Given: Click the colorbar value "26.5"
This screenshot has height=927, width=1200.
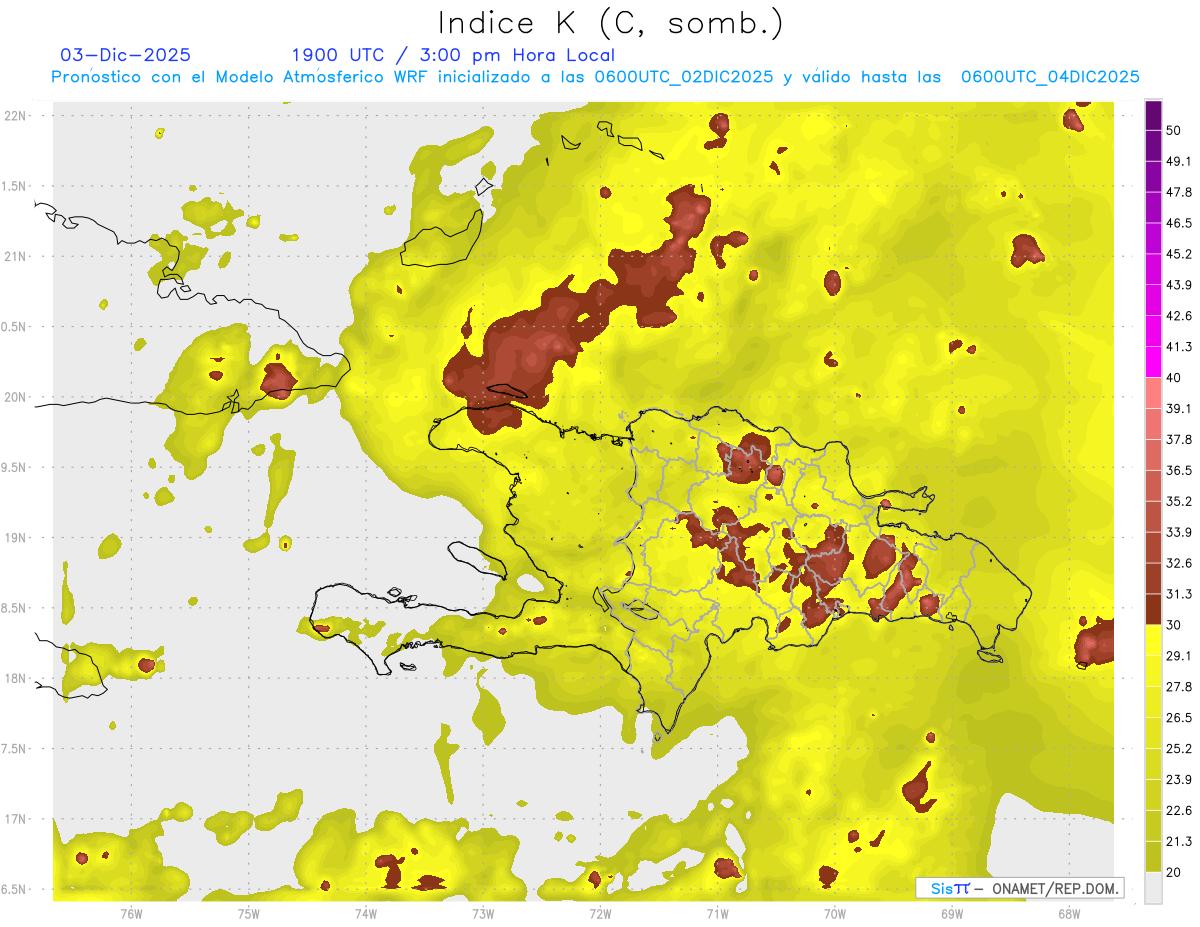Looking at the screenshot, I should tap(1179, 718).
